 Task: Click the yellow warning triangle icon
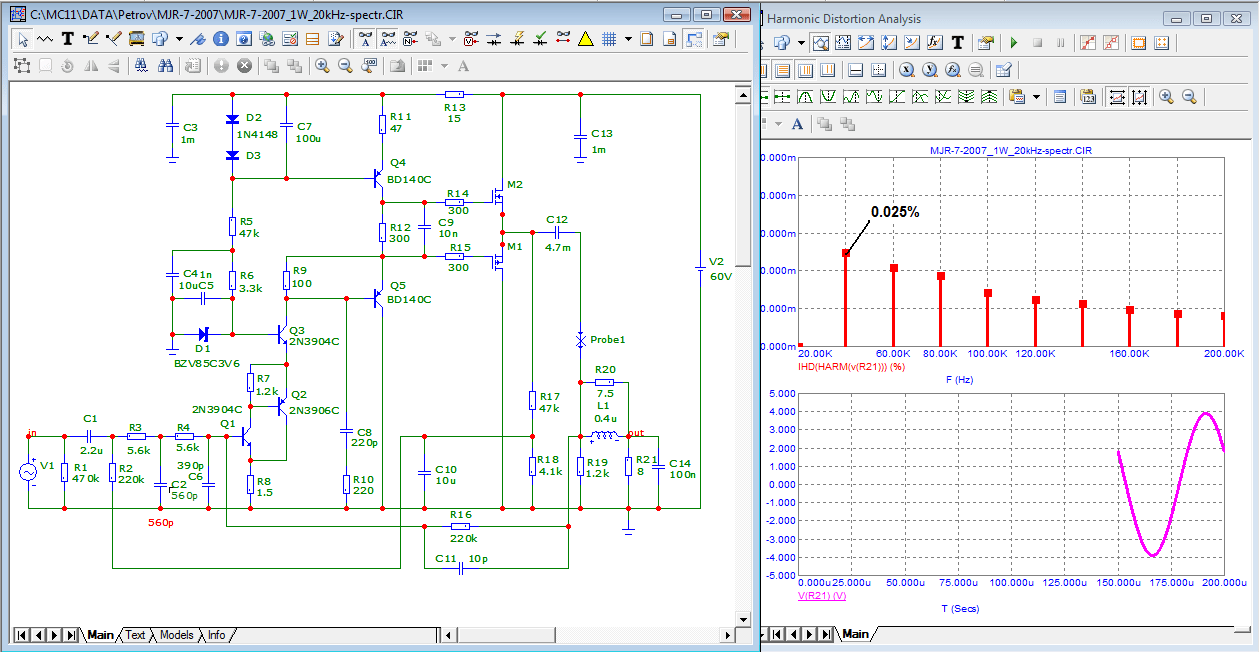586,39
